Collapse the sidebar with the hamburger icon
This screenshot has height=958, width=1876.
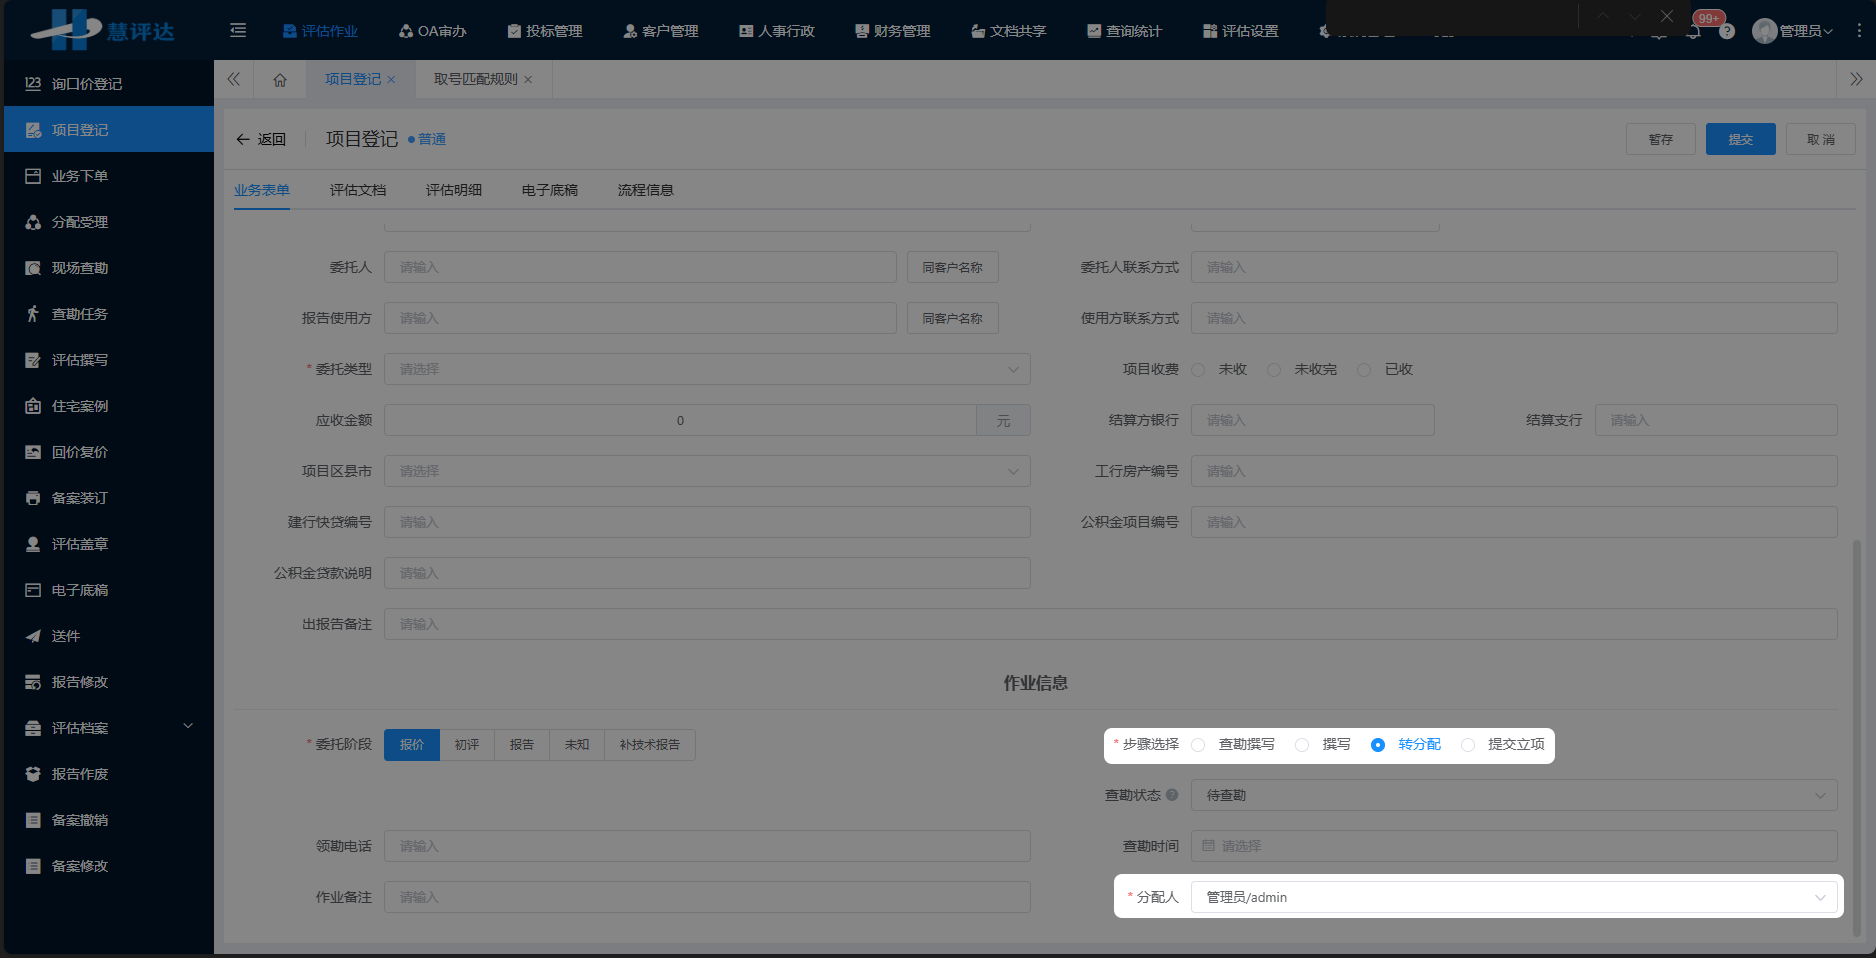(237, 31)
